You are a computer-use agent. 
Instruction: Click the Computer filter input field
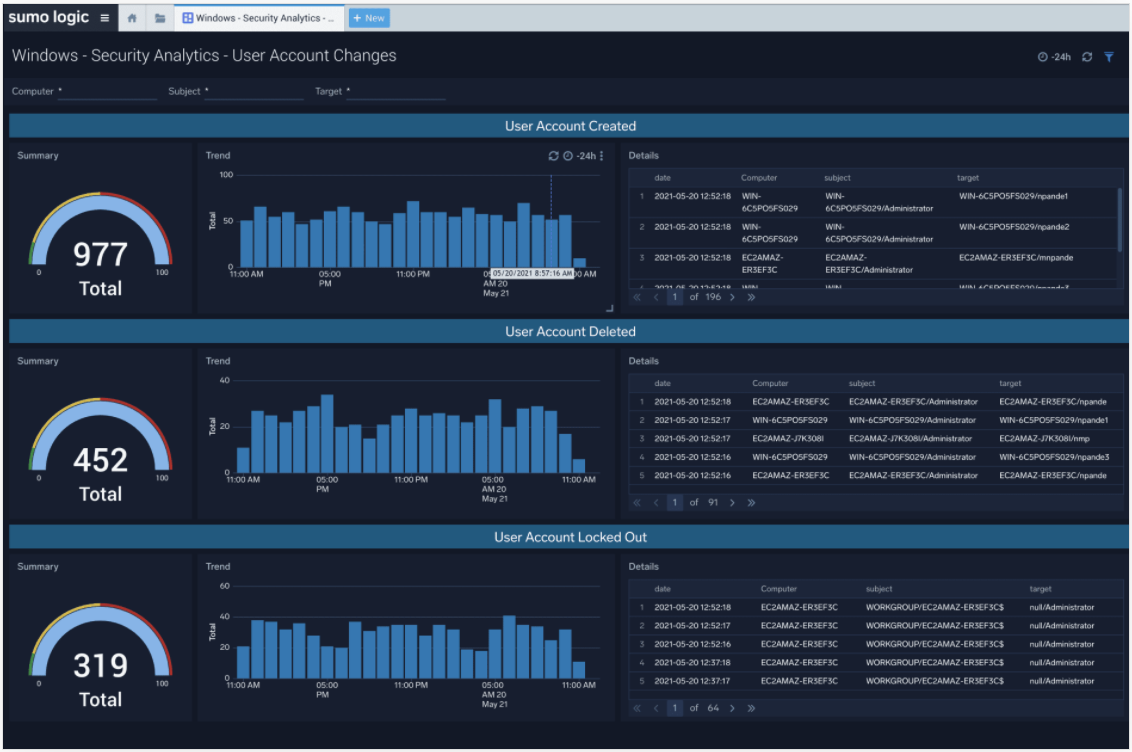point(108,92)
